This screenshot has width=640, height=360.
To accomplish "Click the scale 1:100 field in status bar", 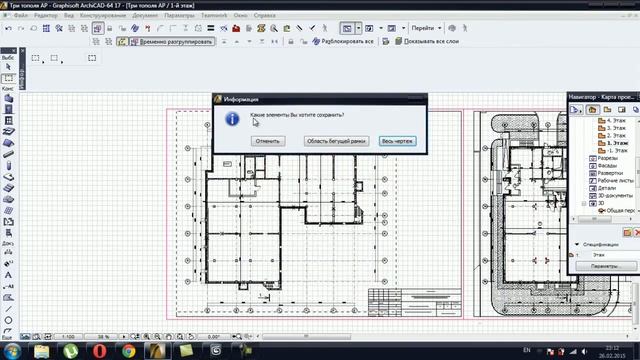I will pos(68,337).
